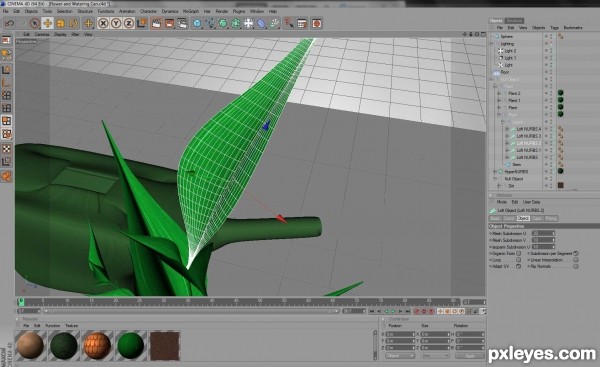Expand Loft NURBS.4 in object tree
This screenshot has height=367, width=600.
[x=507, y=129]
